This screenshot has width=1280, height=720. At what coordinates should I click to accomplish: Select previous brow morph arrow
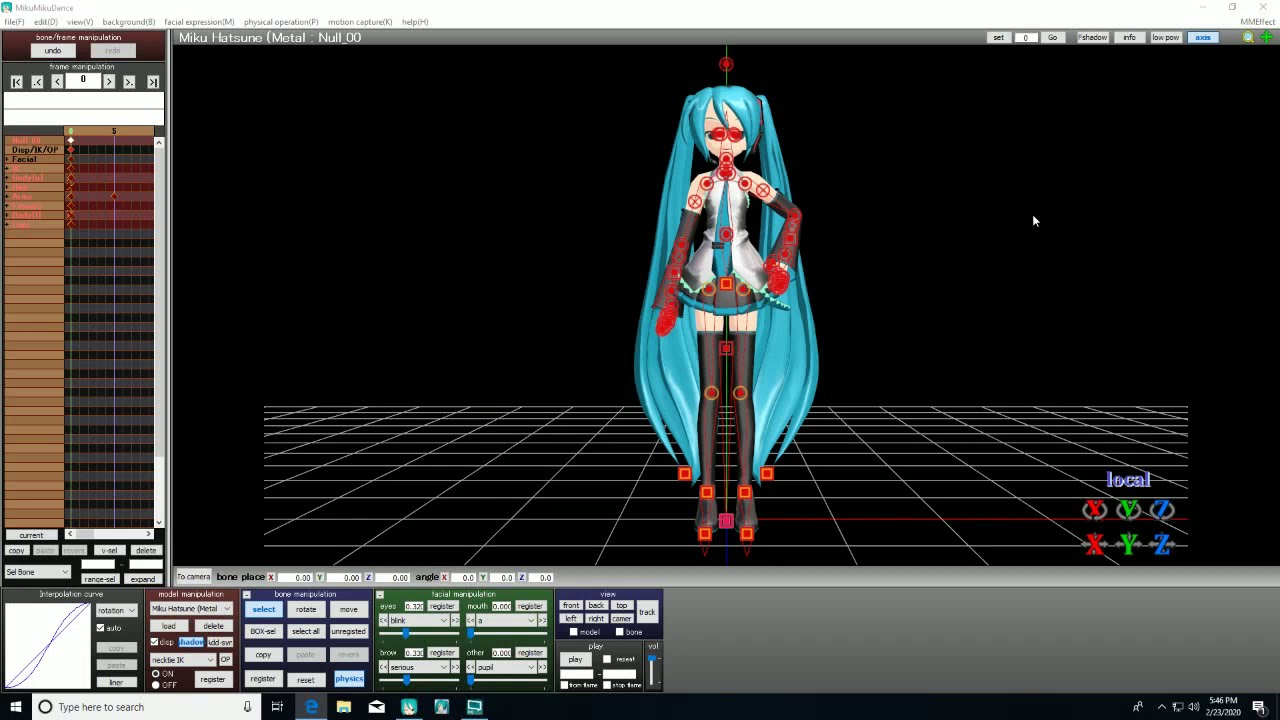383,667
